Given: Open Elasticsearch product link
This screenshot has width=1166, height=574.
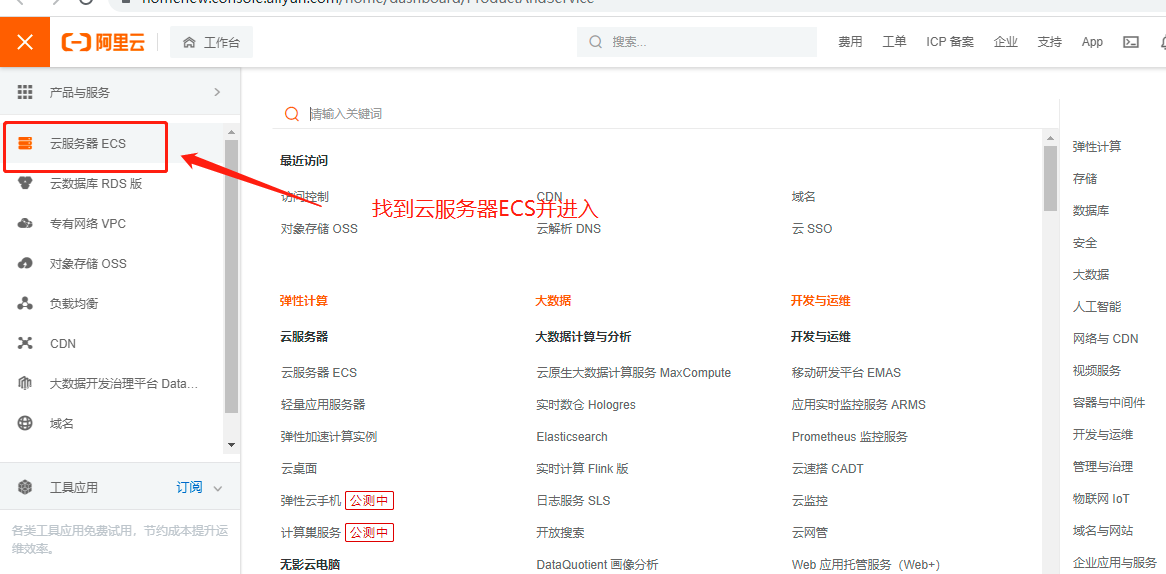Looking at the screenshot, I should [572, 436].
